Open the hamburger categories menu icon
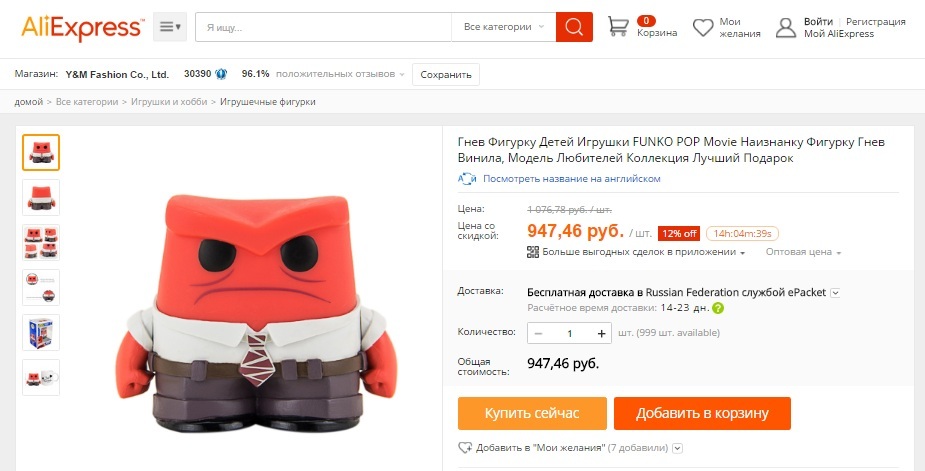925x471 pixels. (172, 27)
